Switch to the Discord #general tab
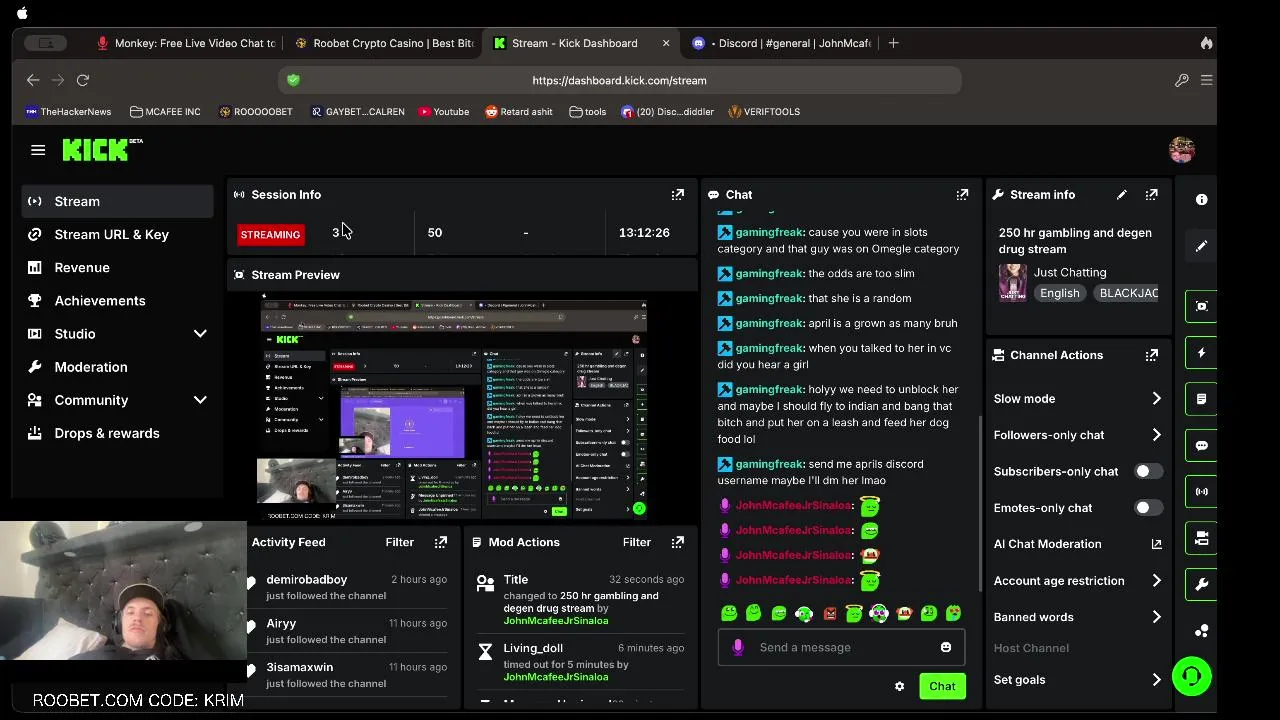 782,43
